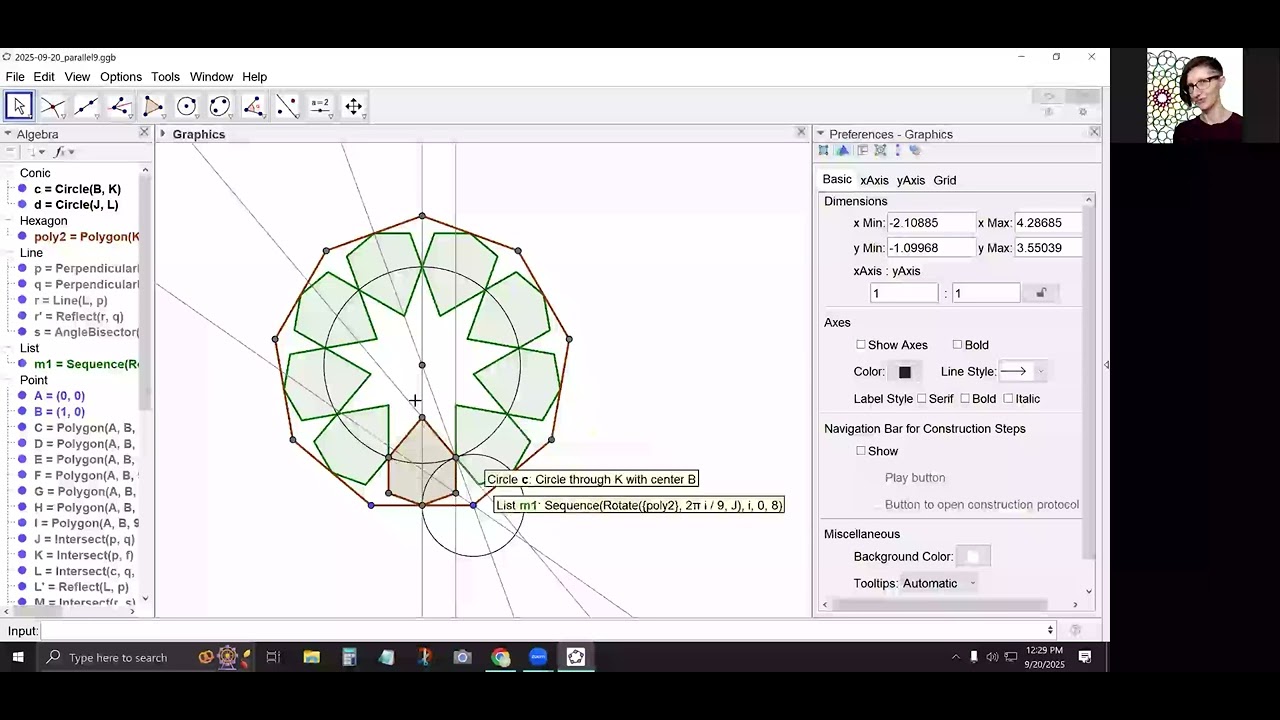This screenshot has width=1280, height=720.
Task: Switch to the xAxis tab
Action: click(874, 181)
